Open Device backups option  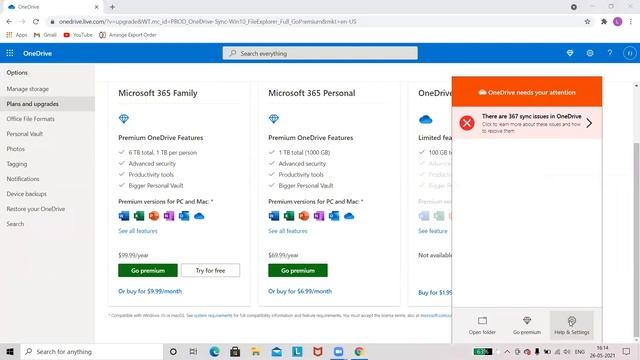click(x=27, y=194)
